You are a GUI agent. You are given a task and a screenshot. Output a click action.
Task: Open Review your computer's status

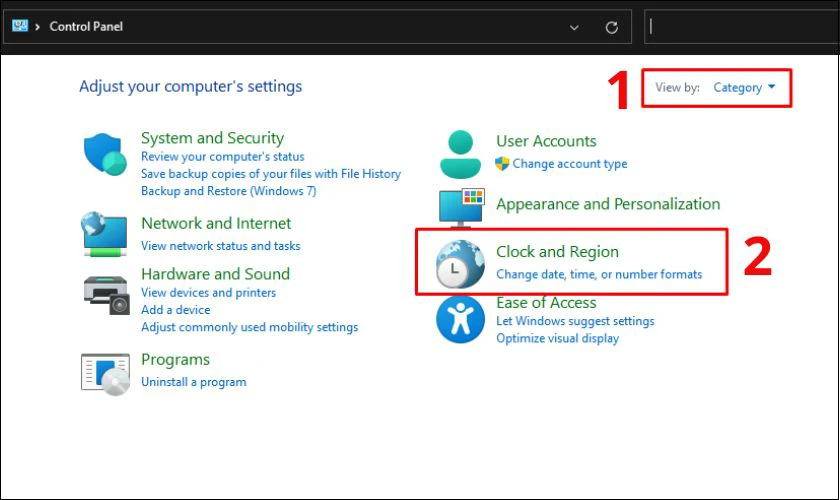click(222, 156)
